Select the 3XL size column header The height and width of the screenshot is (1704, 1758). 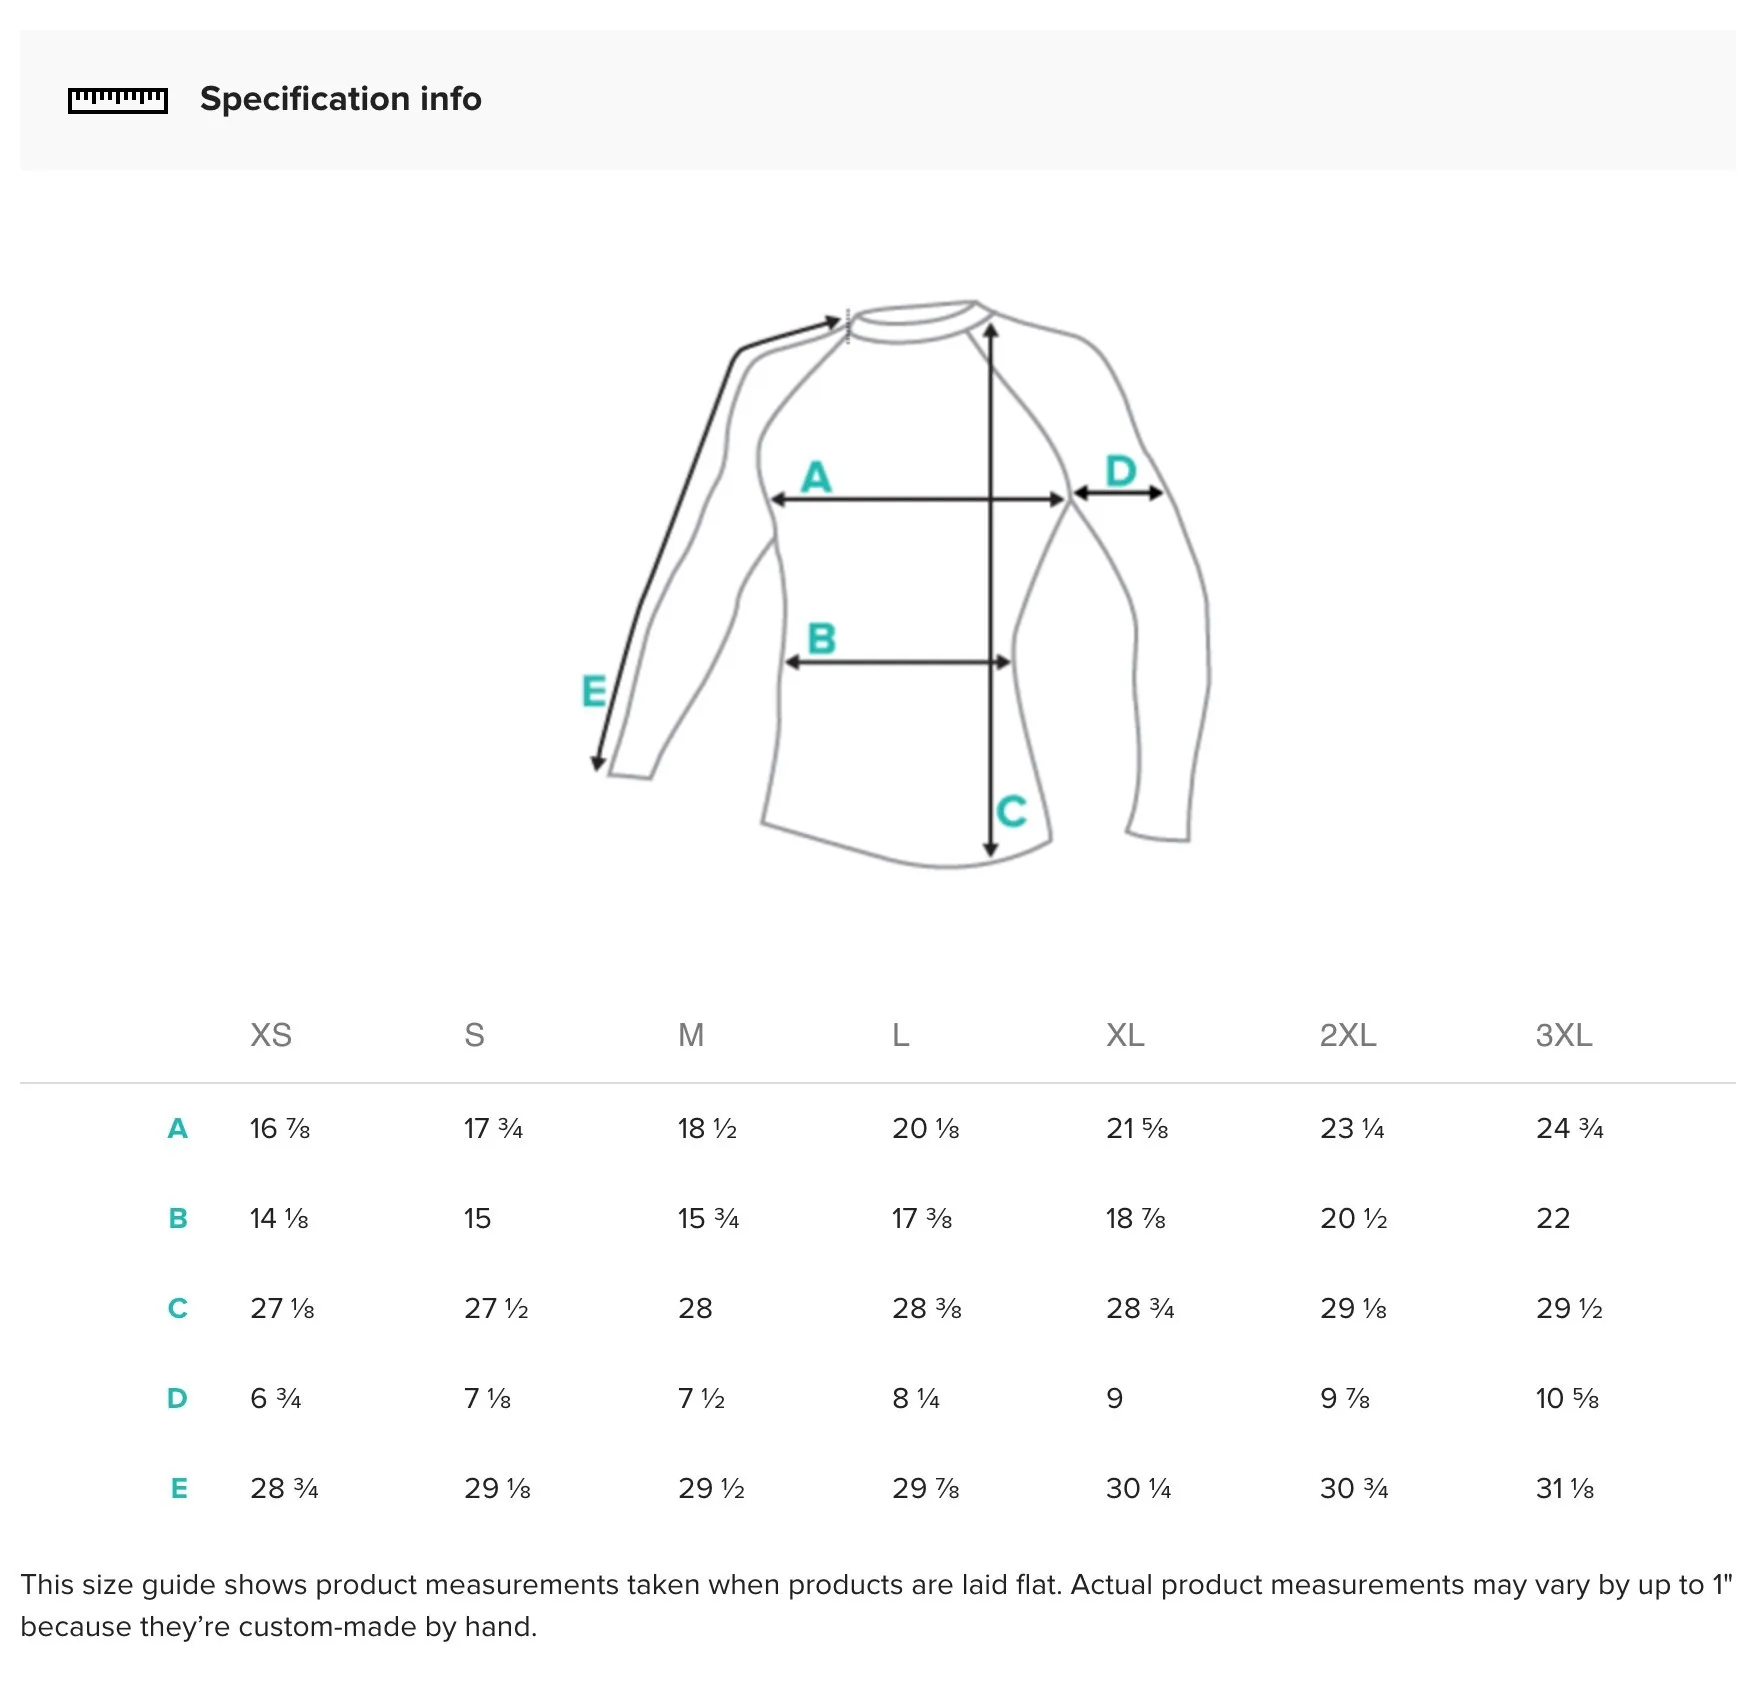pos(1564,1035)
